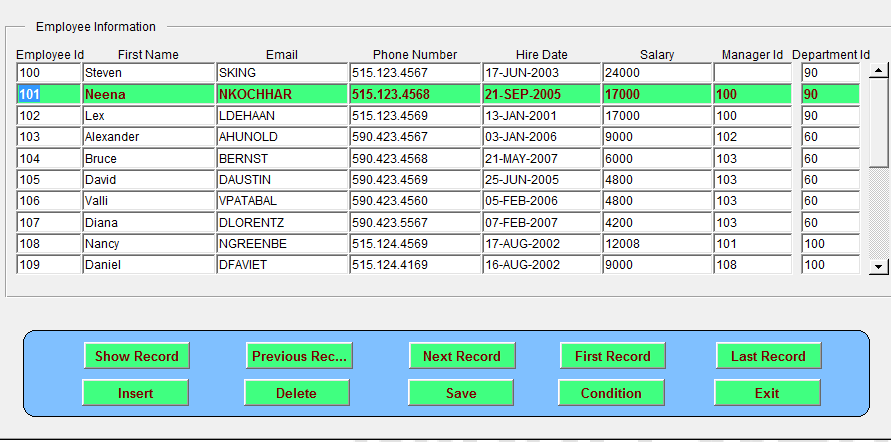Select email field DFAVIET
The width and height of the screenshot is (891, 442).
[282, 265]
